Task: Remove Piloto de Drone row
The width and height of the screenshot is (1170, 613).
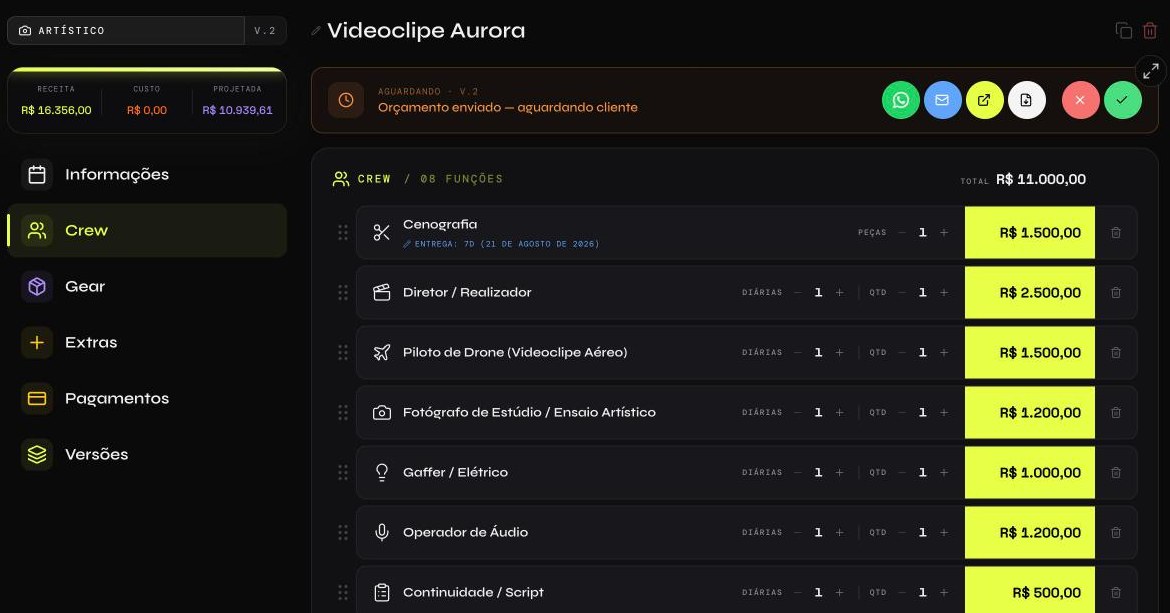Action: click(x=1116, y=353)
